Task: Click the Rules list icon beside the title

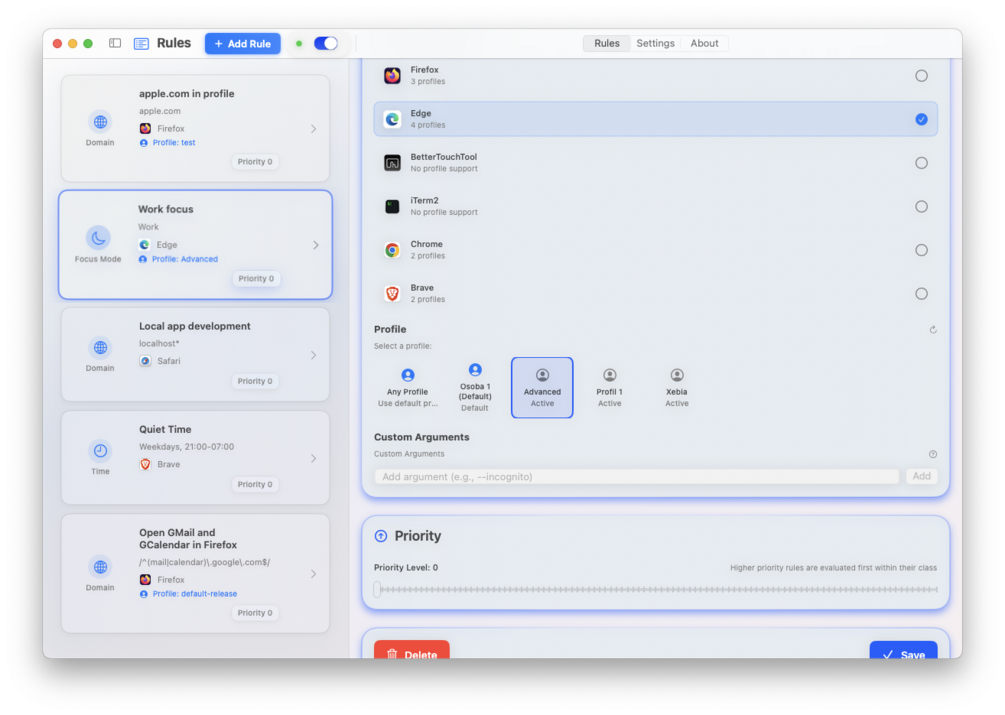Action: 141,44
